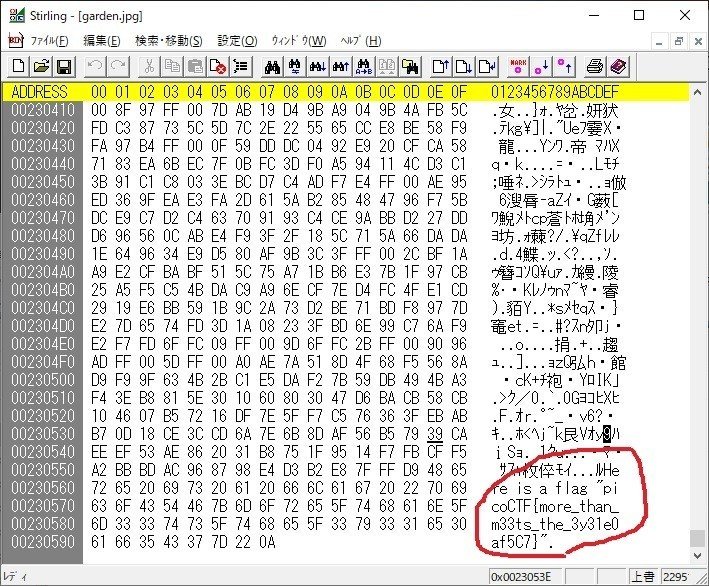Click the vertical scrollbar thumb
This screenshot has height=586, width=709.
coord(697,538)
